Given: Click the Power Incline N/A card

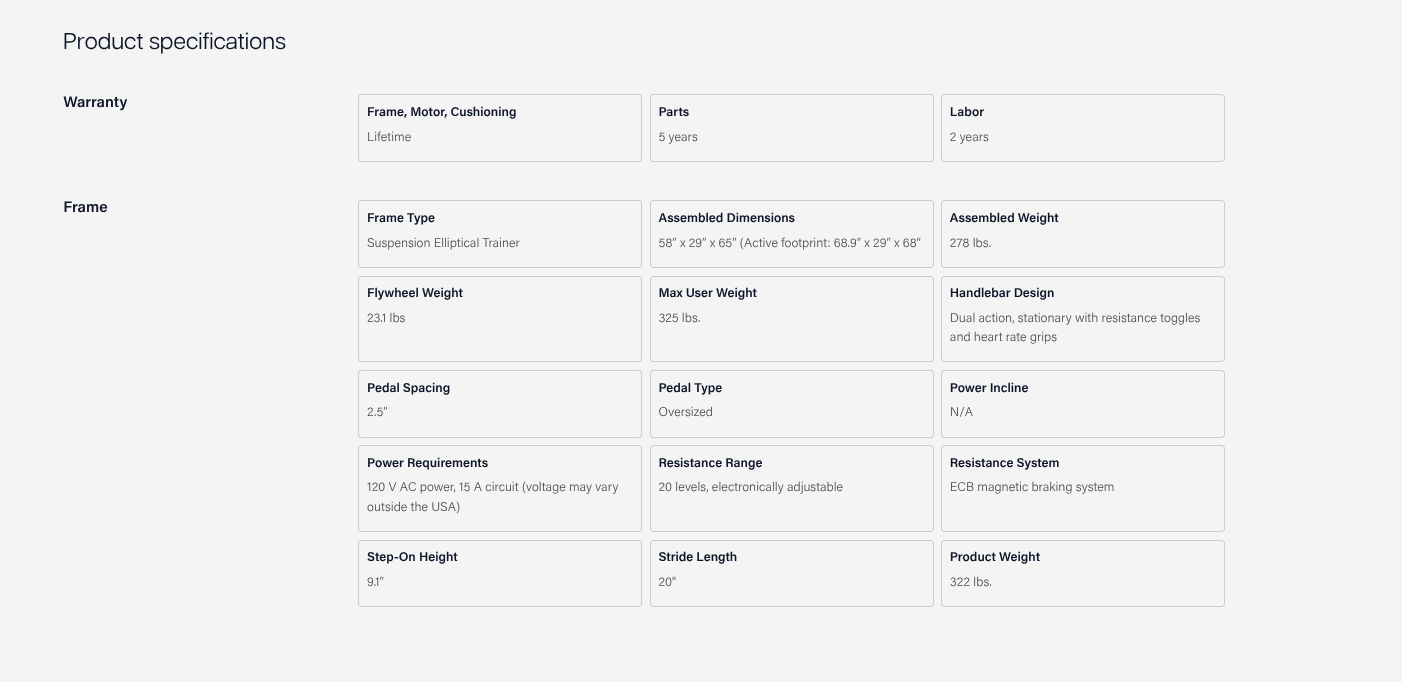Looking at the screenshot, I should pyautogui.click(x=1082, y=403).
